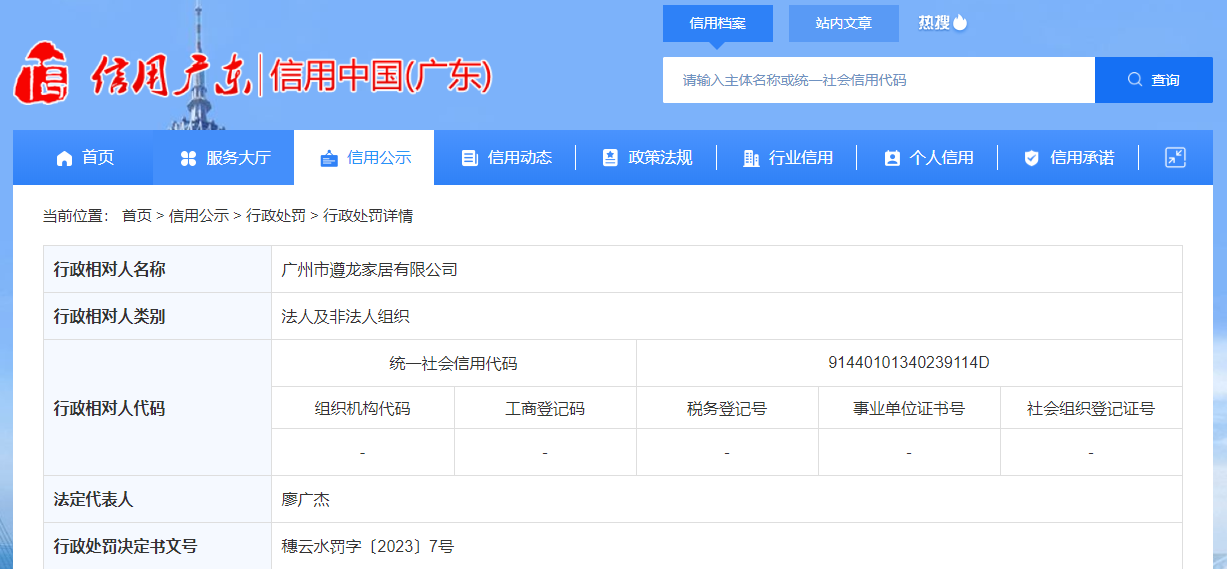The image size is (1227, 569).
Task: Click the 行业信用 building icon
Action: [x=751, y=158]
